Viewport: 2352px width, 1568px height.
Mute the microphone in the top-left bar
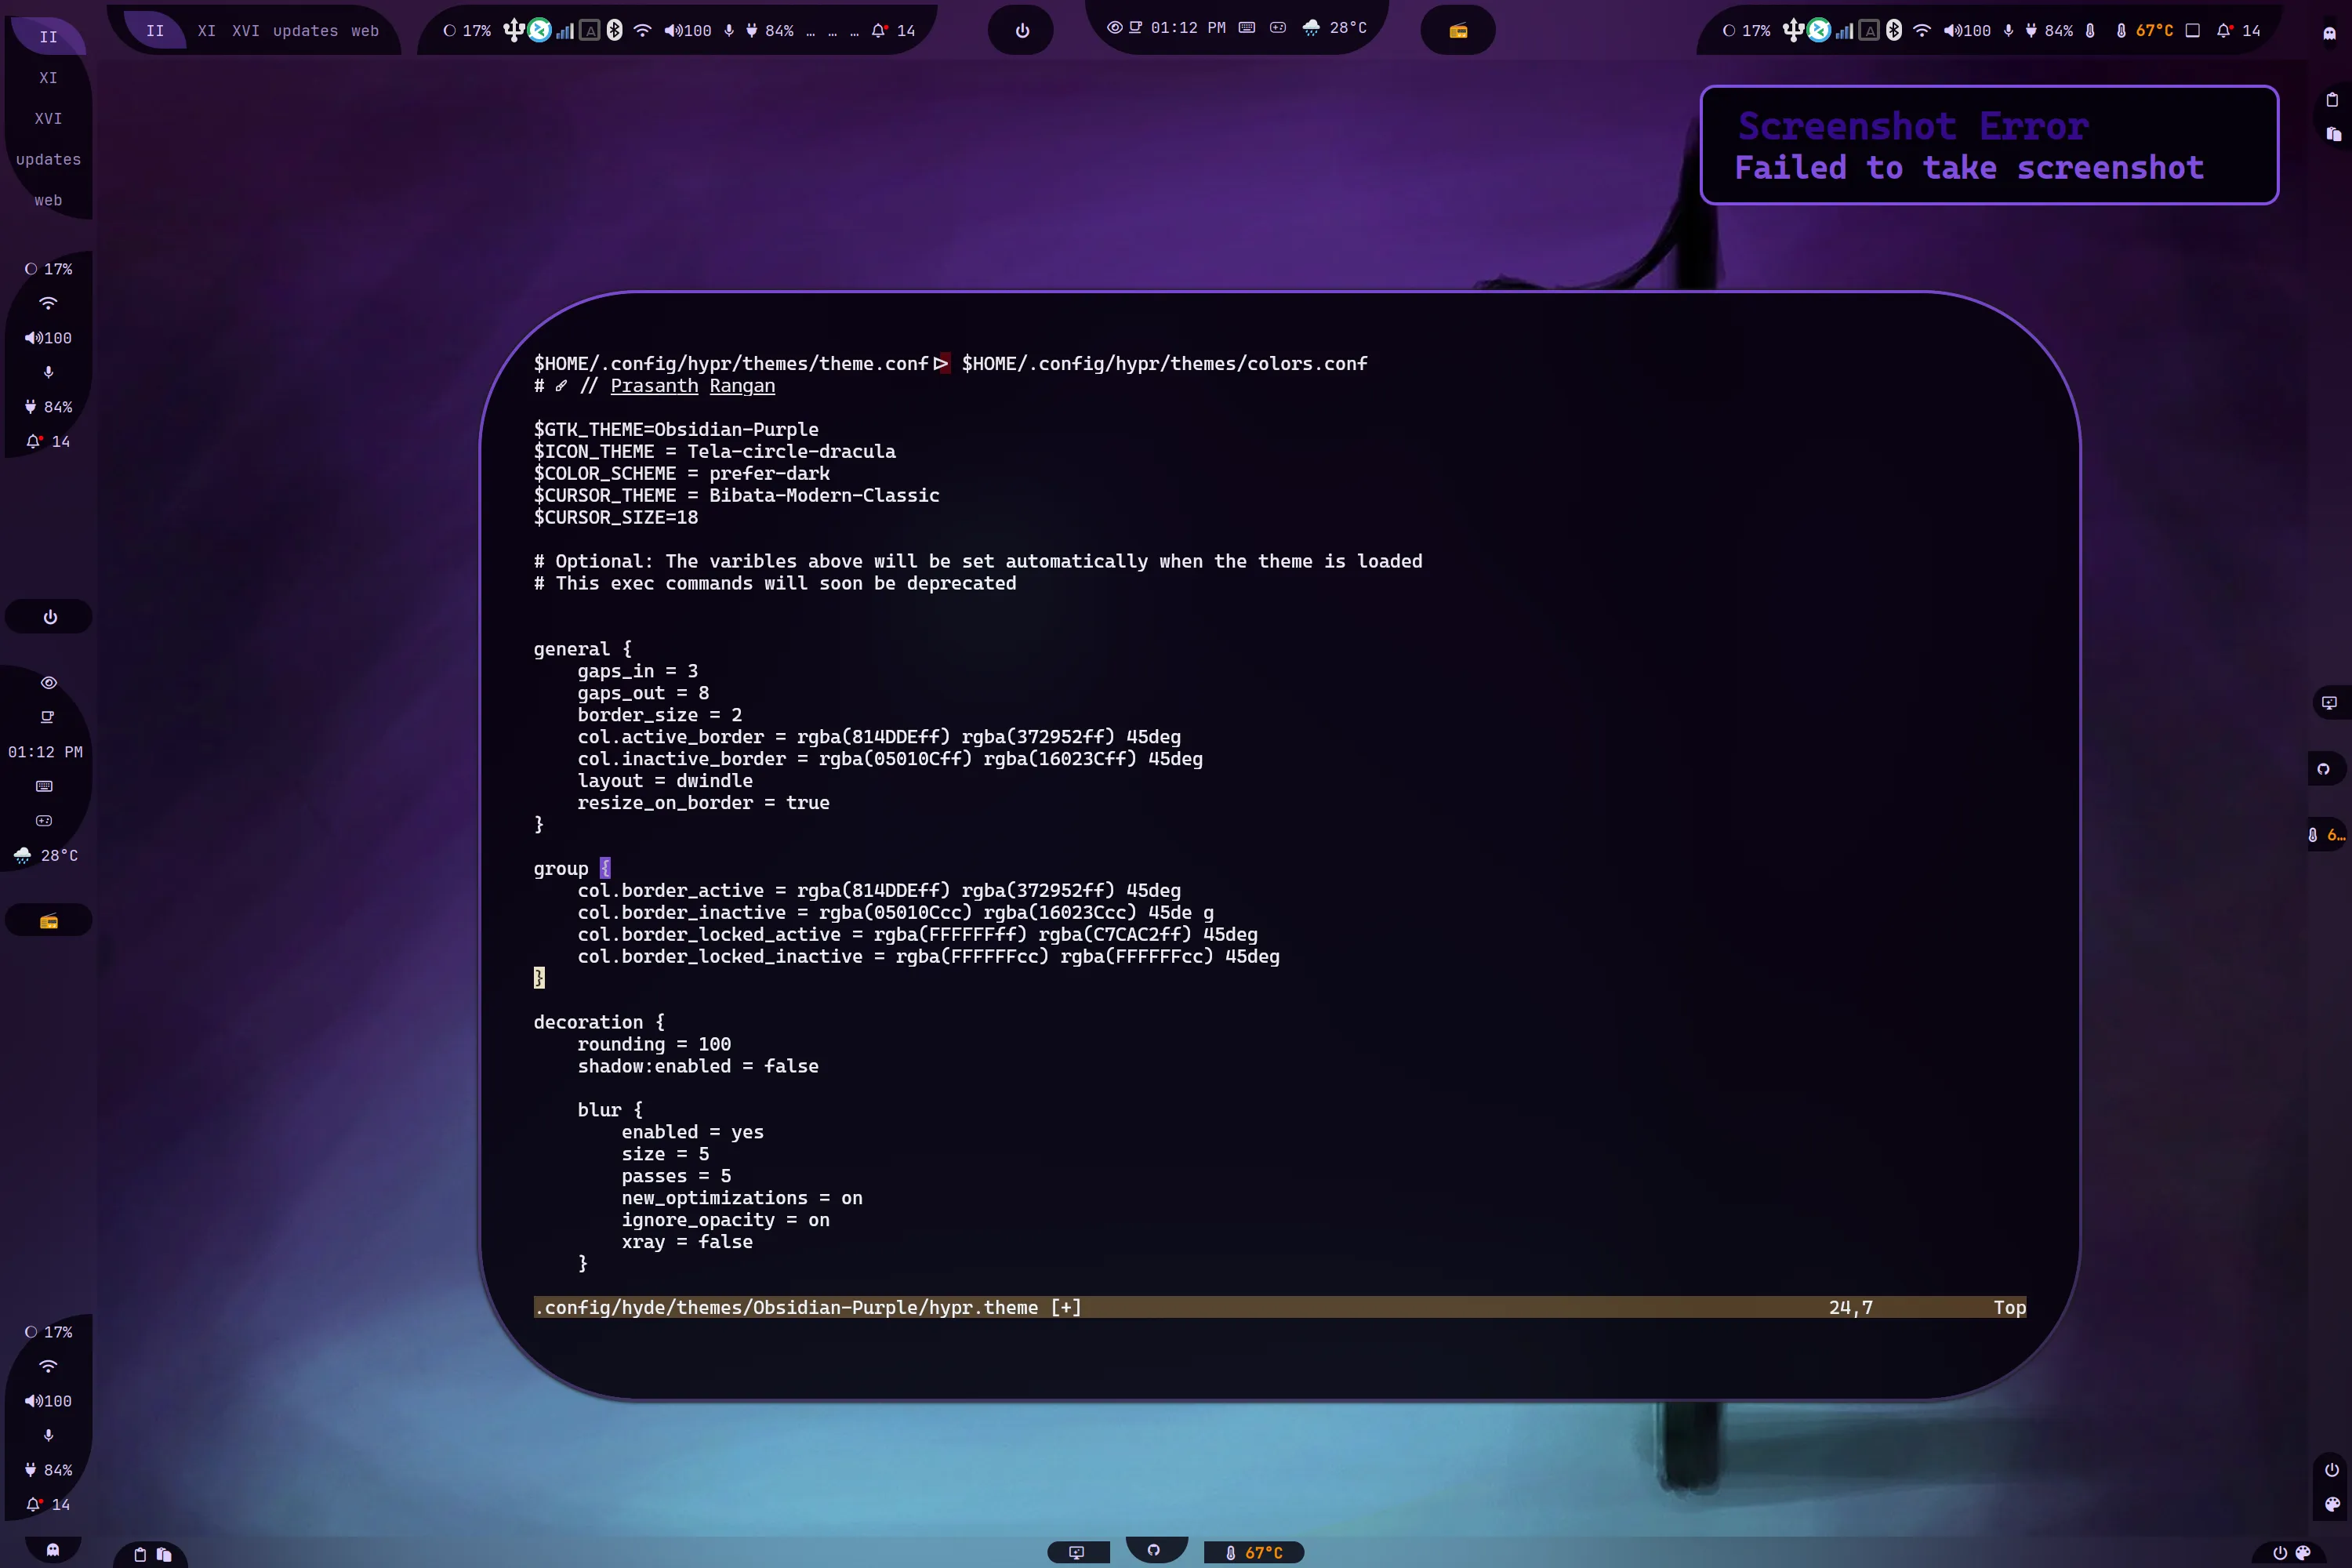(729, 31)
